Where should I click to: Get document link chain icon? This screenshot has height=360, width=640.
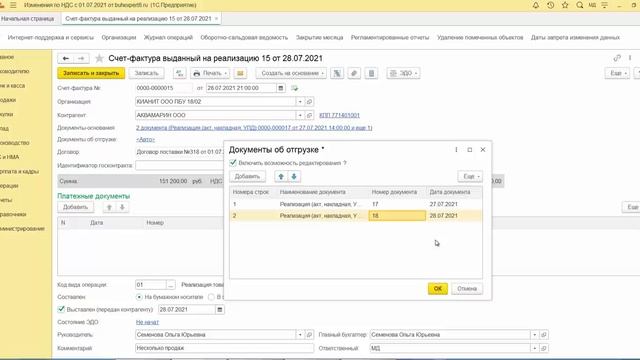point(617,58)
